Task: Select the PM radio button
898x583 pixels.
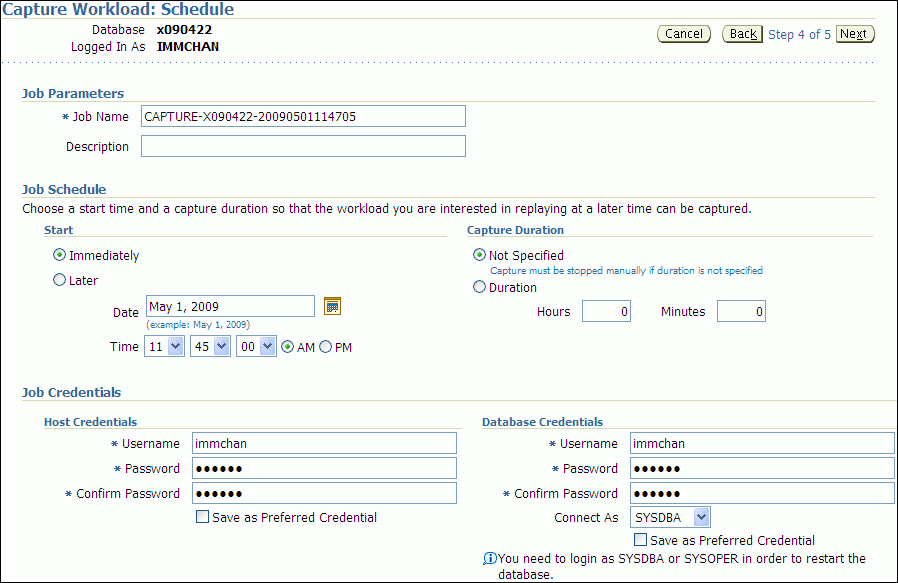Action: tap(325, 347)
